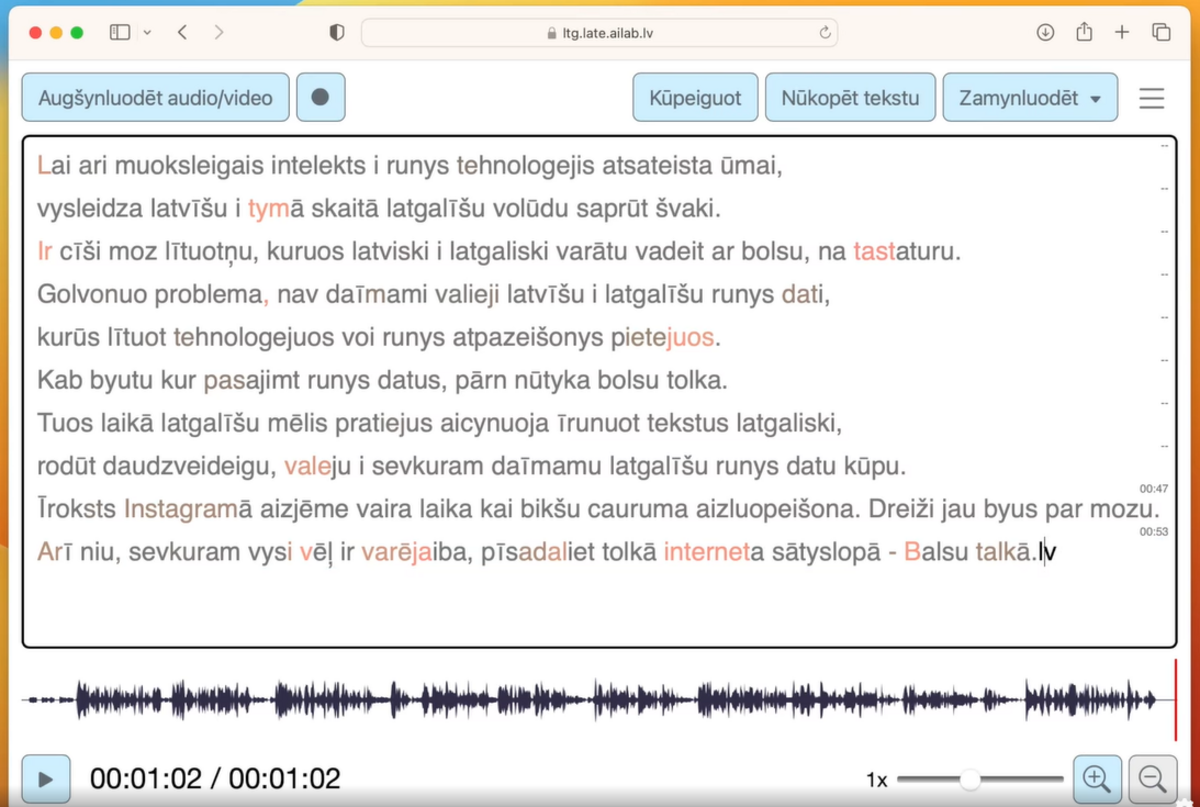
Task: Click the Safari share icon
Action: 1084,32
